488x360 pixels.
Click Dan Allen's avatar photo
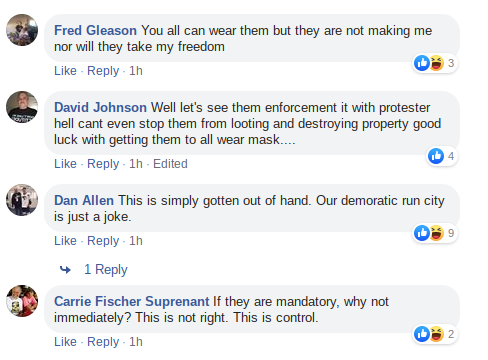pyautogui.click(x=22, y=200)
